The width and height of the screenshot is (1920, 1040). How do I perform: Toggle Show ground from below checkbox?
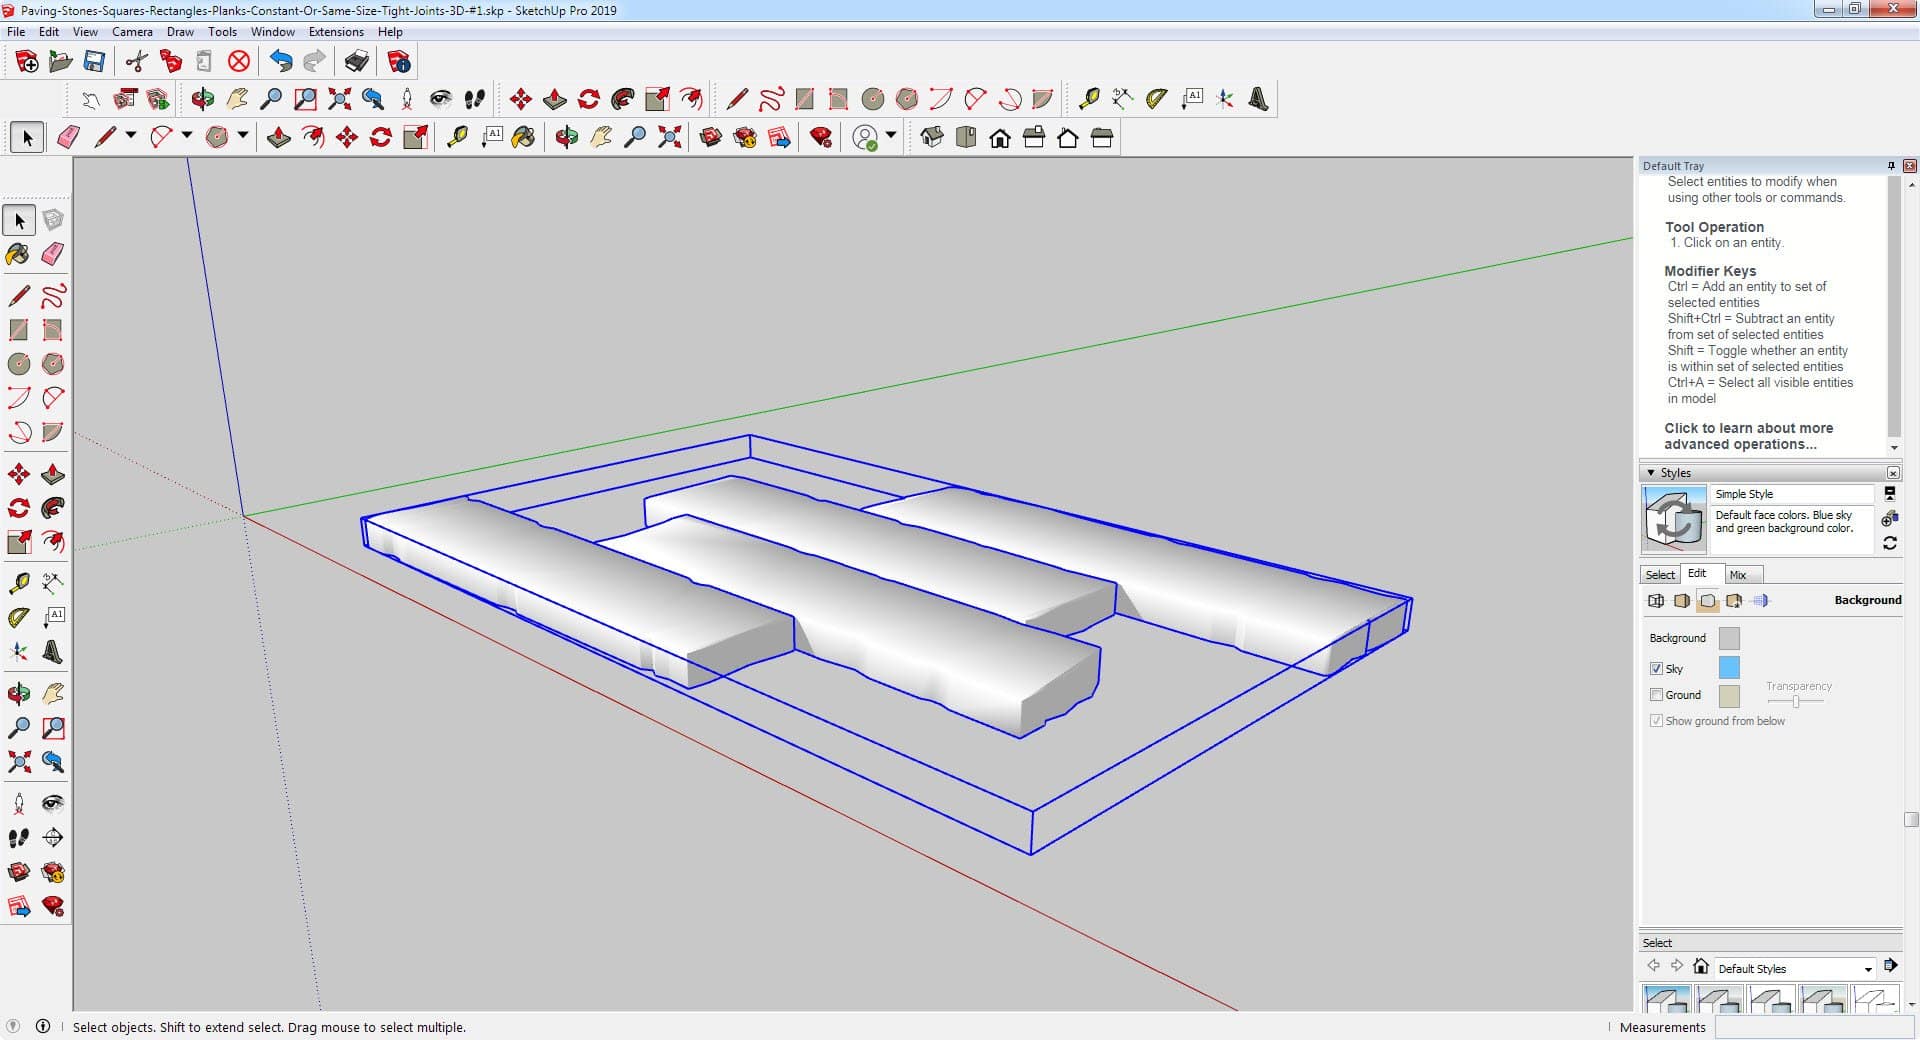click(1656, 721)
